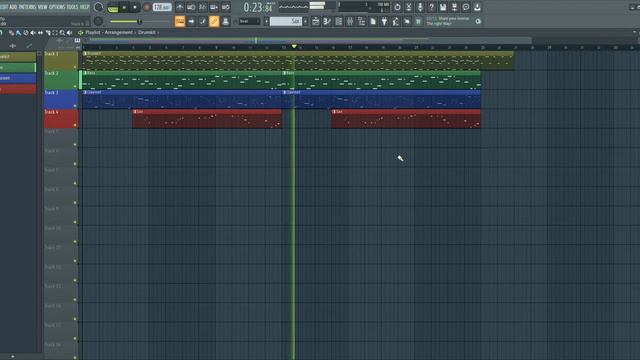The image size is (640, 360).
Task: Mute Track 4 with its dot switch
Action: point(75,125)
